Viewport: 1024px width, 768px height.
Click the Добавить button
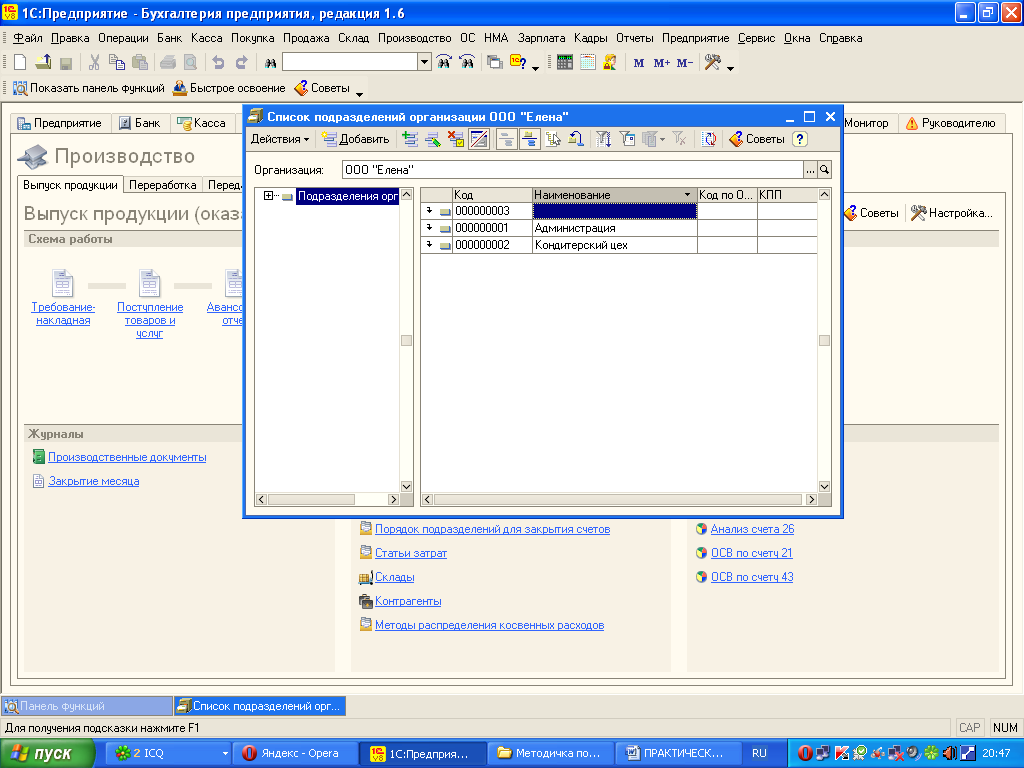coord(356,139)
